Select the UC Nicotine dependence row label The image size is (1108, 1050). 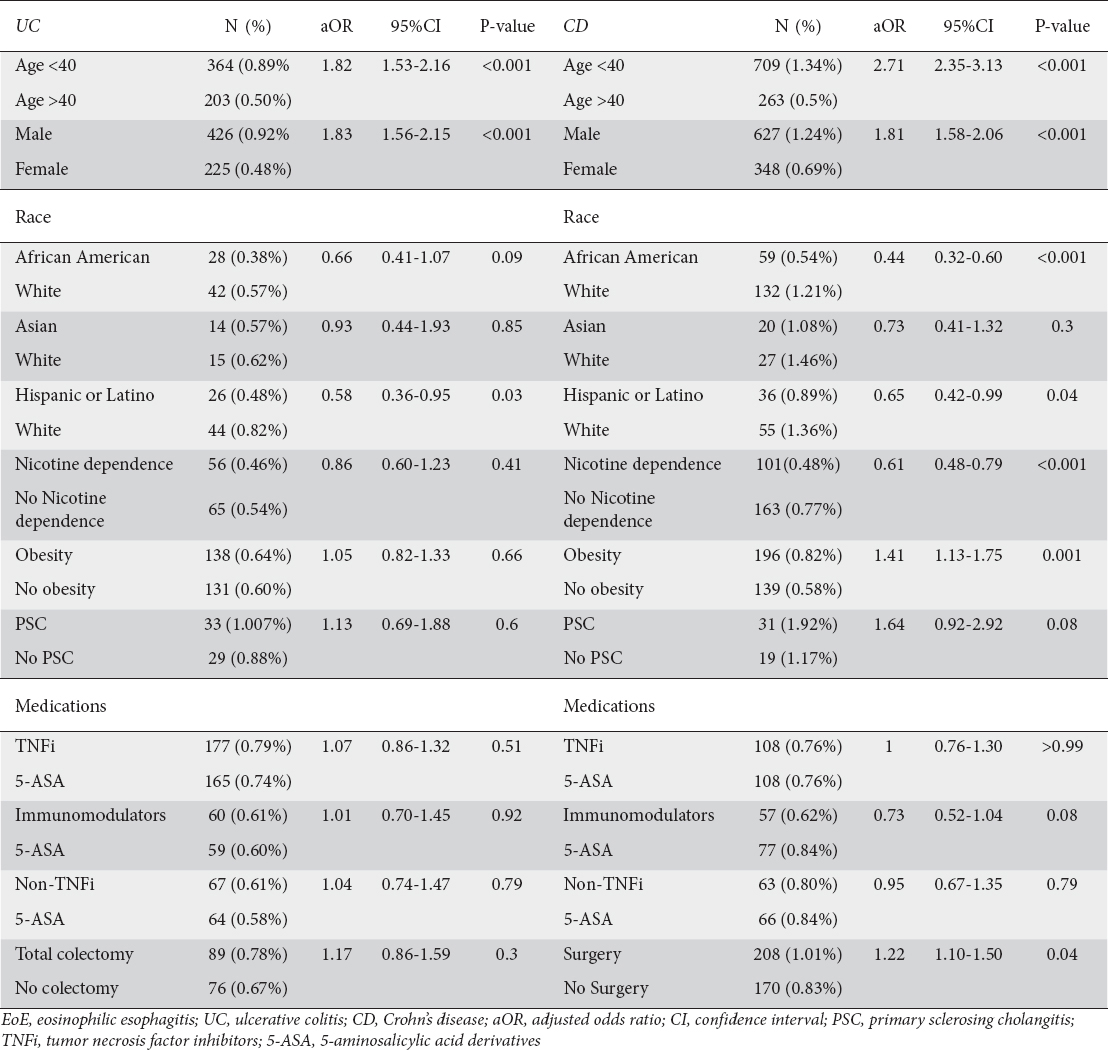tap(94, 464)
